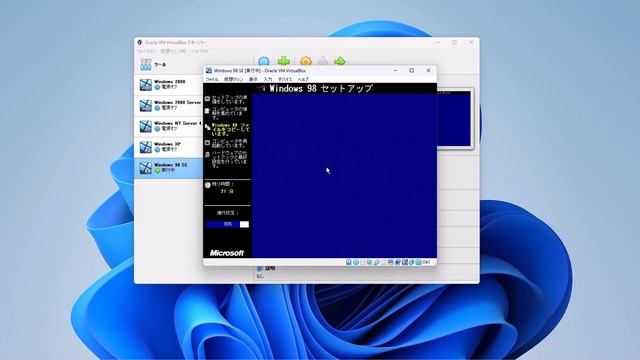Select Windows XP virtual machine
The height and width of the screenshot is (360, 640).
168,147
